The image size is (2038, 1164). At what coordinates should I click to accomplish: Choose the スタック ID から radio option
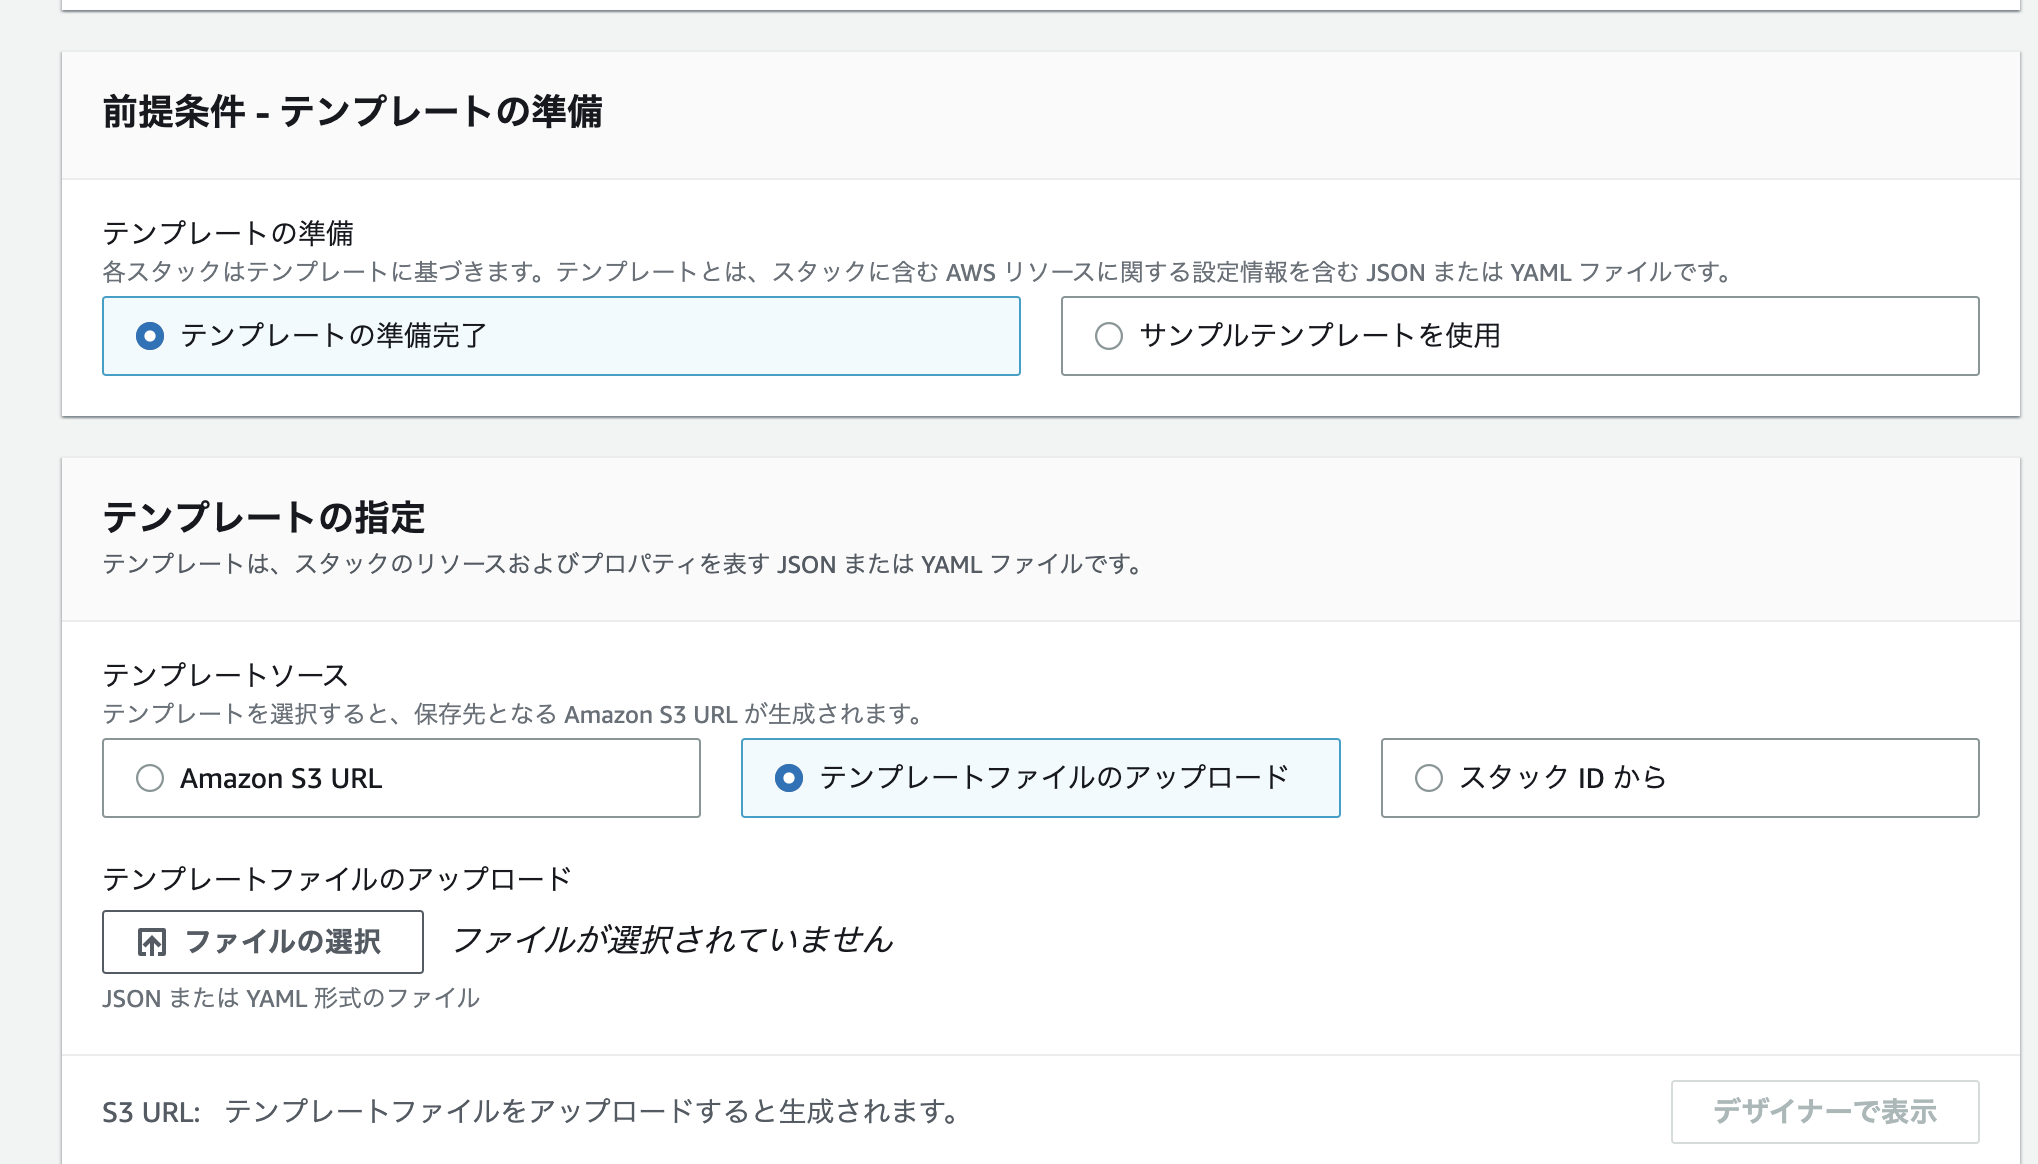point(1680,778)
